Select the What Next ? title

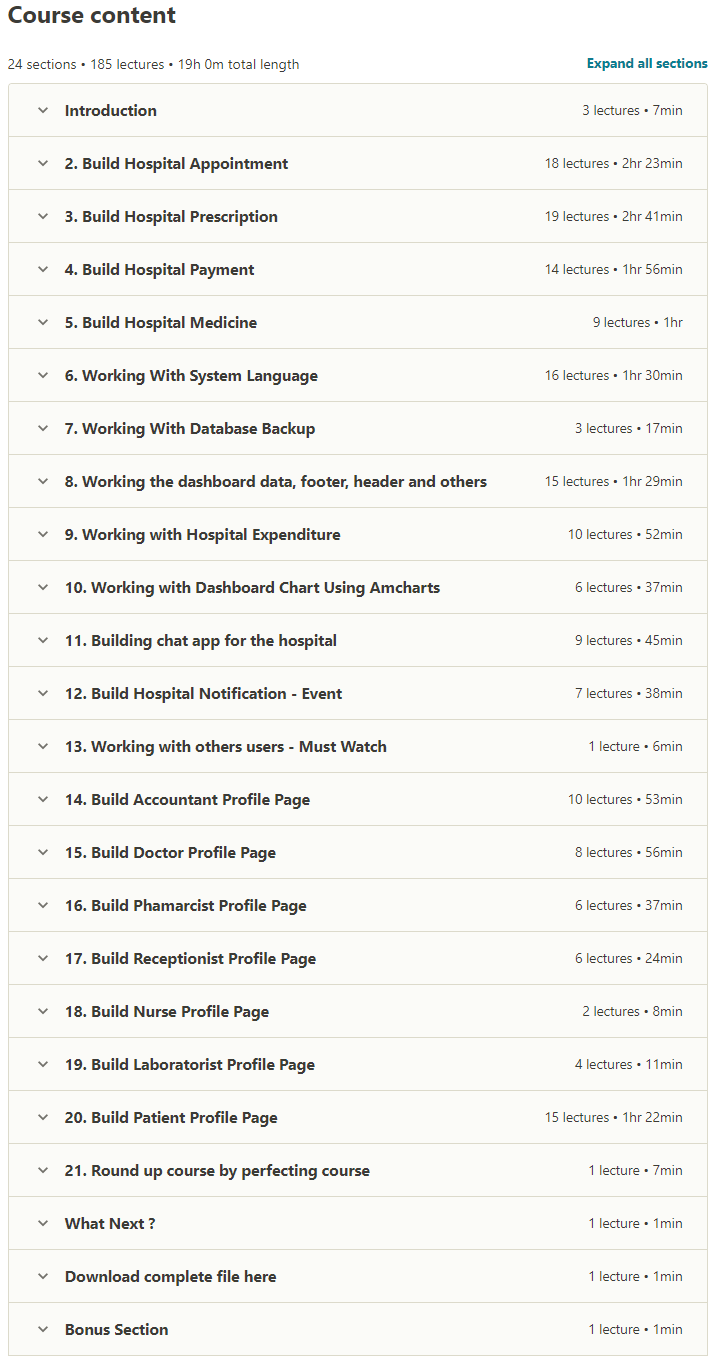click(110, 1224)
